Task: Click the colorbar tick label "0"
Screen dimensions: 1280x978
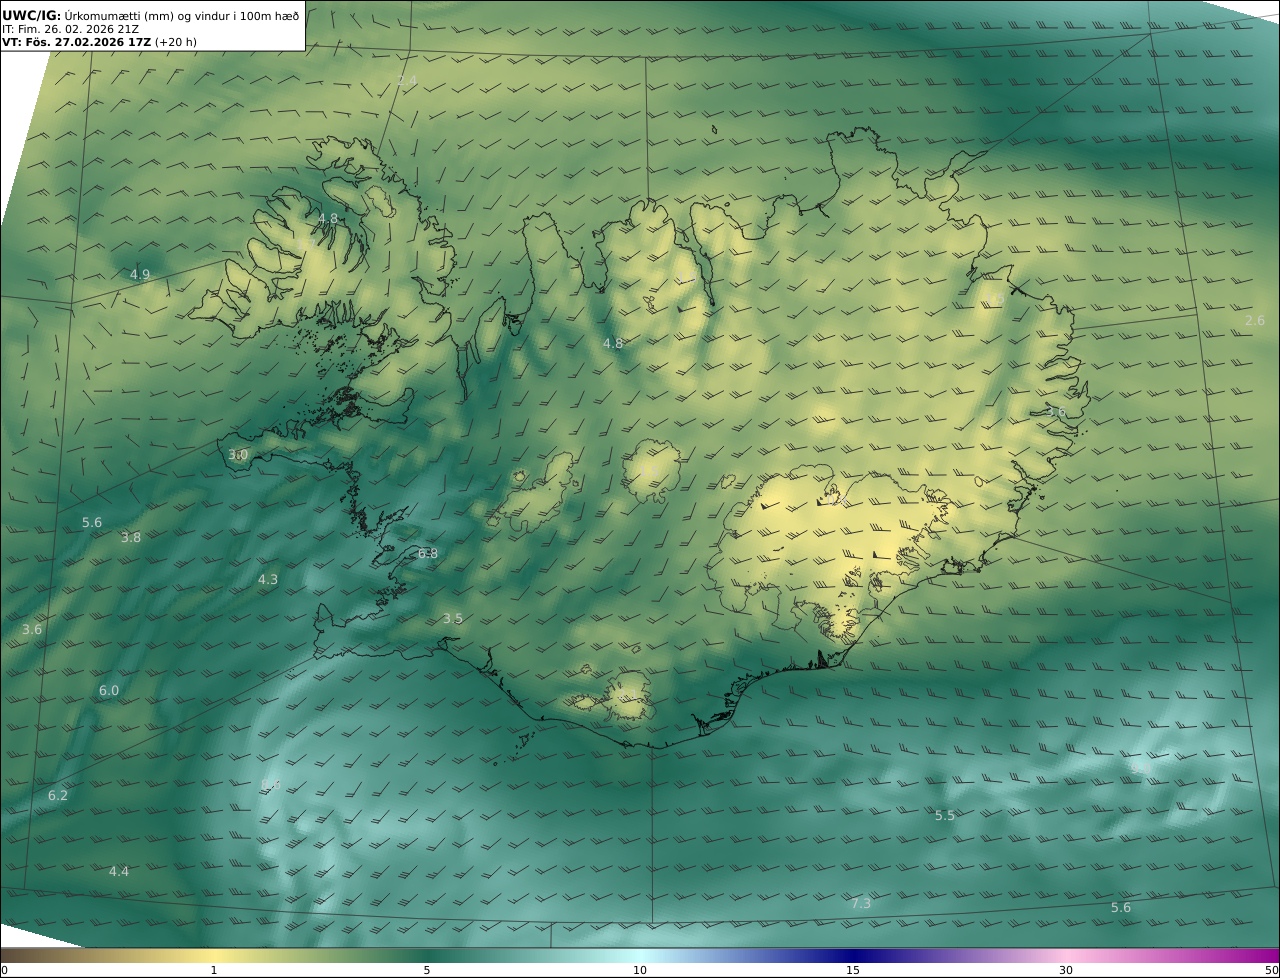Action: point(4,970)
